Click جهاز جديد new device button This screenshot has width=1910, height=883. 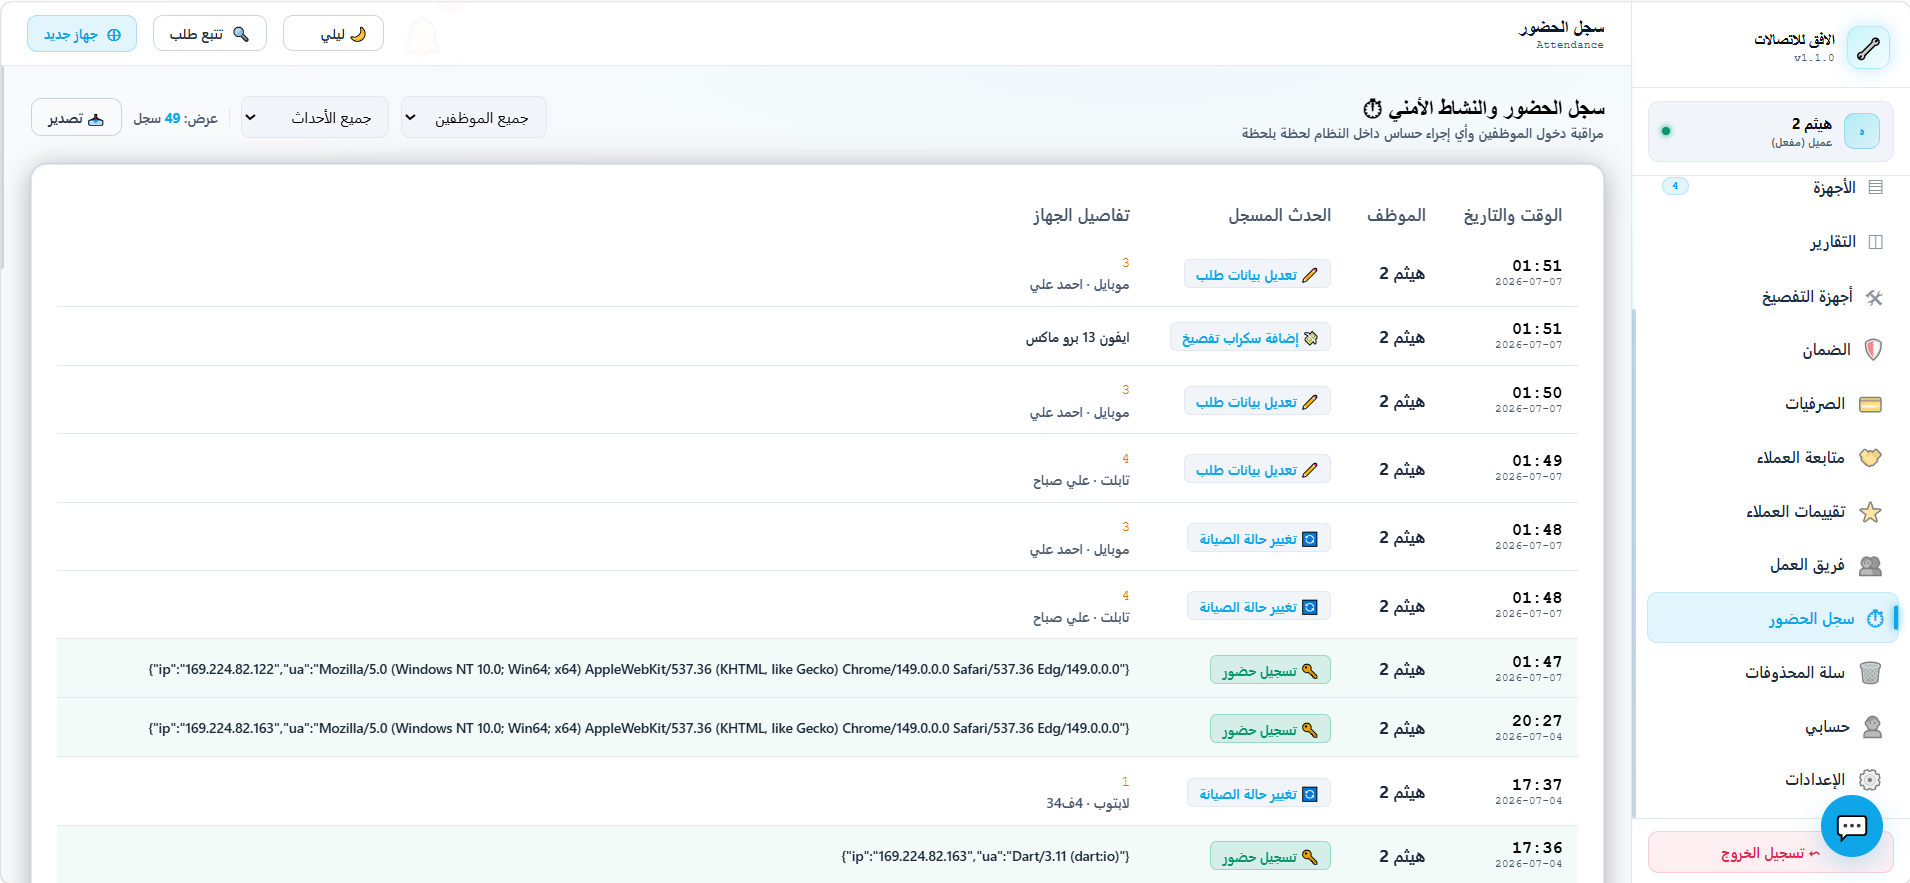pos(82,34)
